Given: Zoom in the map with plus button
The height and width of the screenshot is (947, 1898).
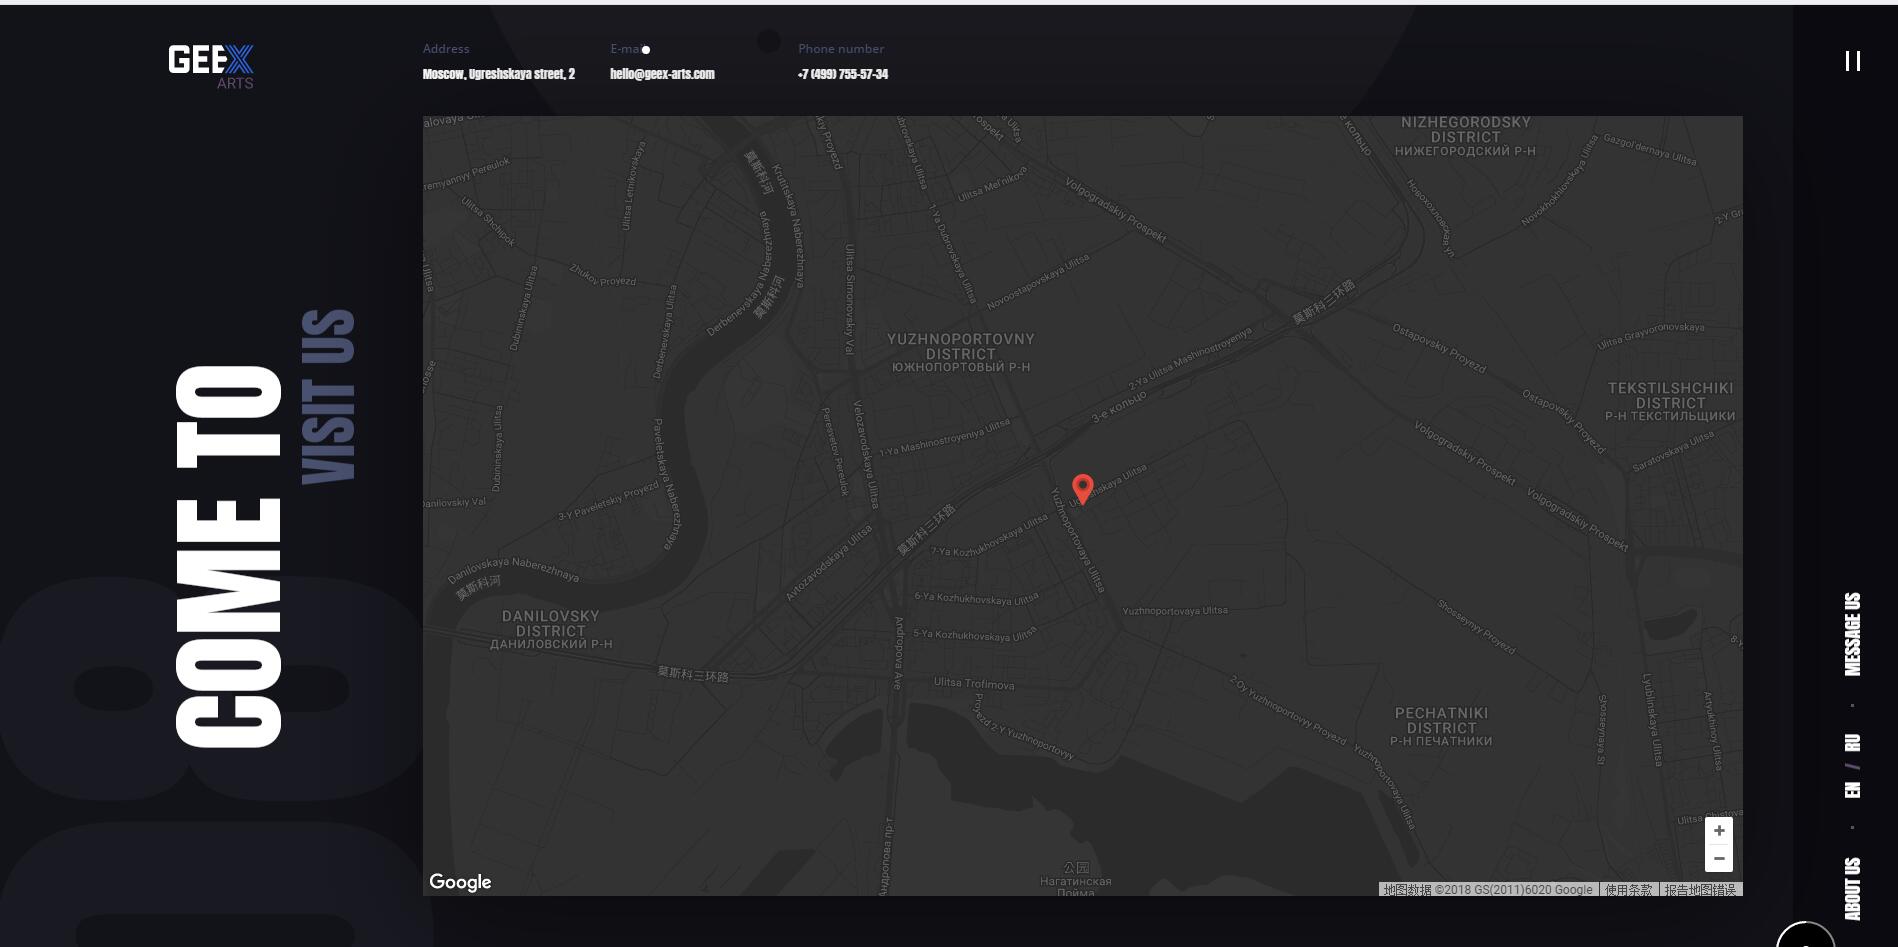Looking at the screenshot, I should pyautogui.click(x=1719, y=830).
